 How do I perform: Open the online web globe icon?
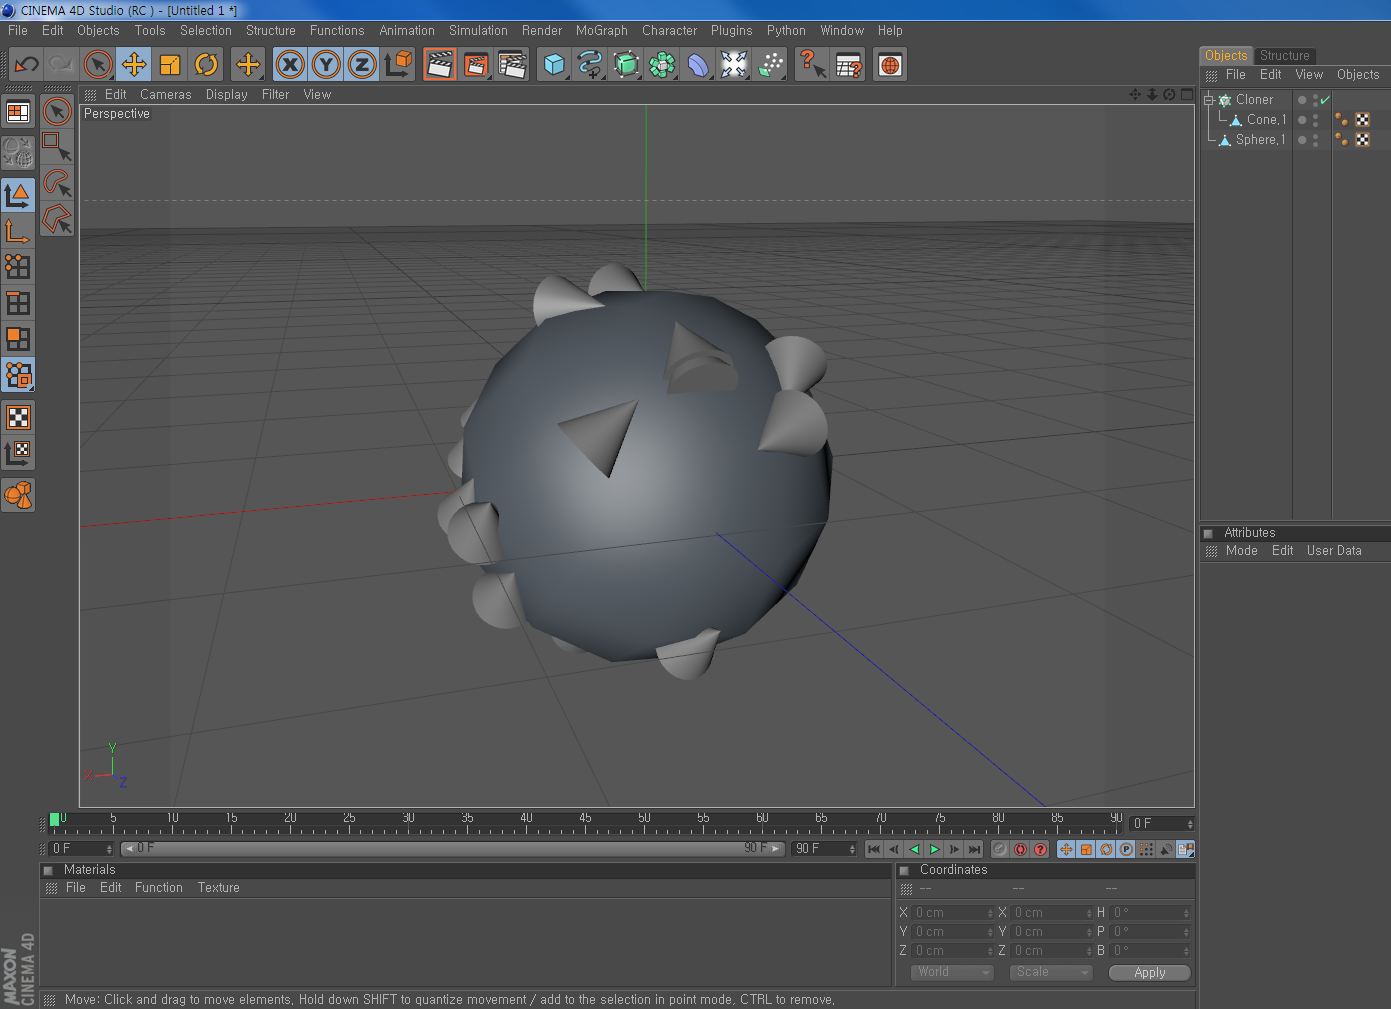pyautogui.click(x=889, y=65)
